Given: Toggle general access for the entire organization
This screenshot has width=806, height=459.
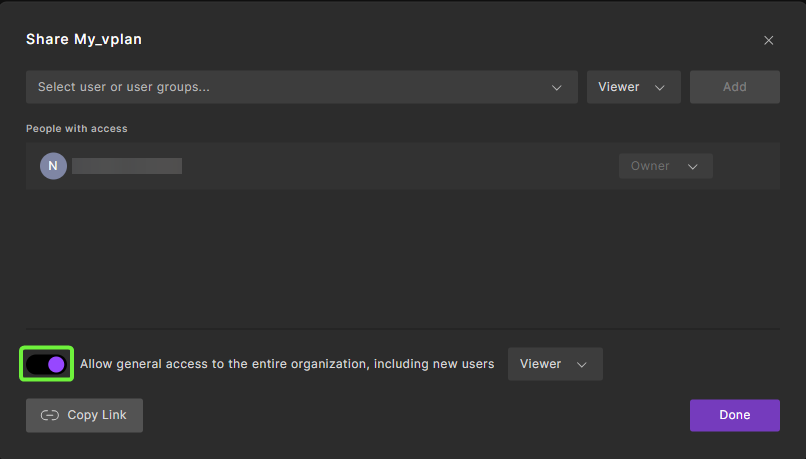Looking at the screenshot, I should (x=46, y=364).
